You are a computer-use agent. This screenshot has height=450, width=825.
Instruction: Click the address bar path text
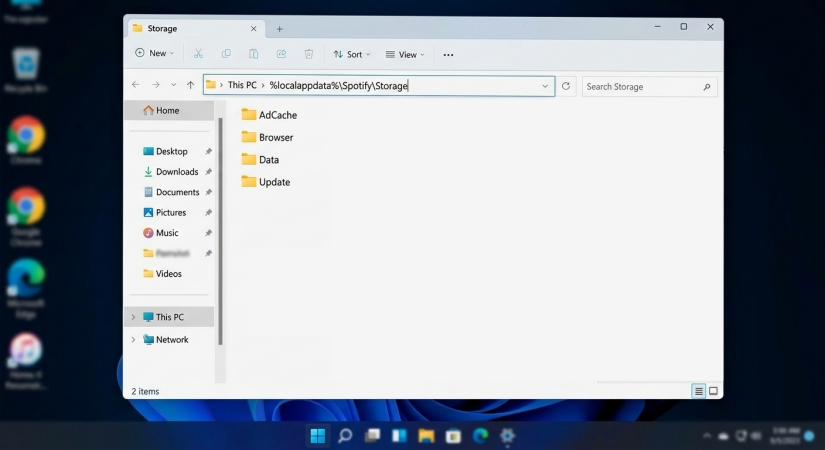[x=339, y=85]
